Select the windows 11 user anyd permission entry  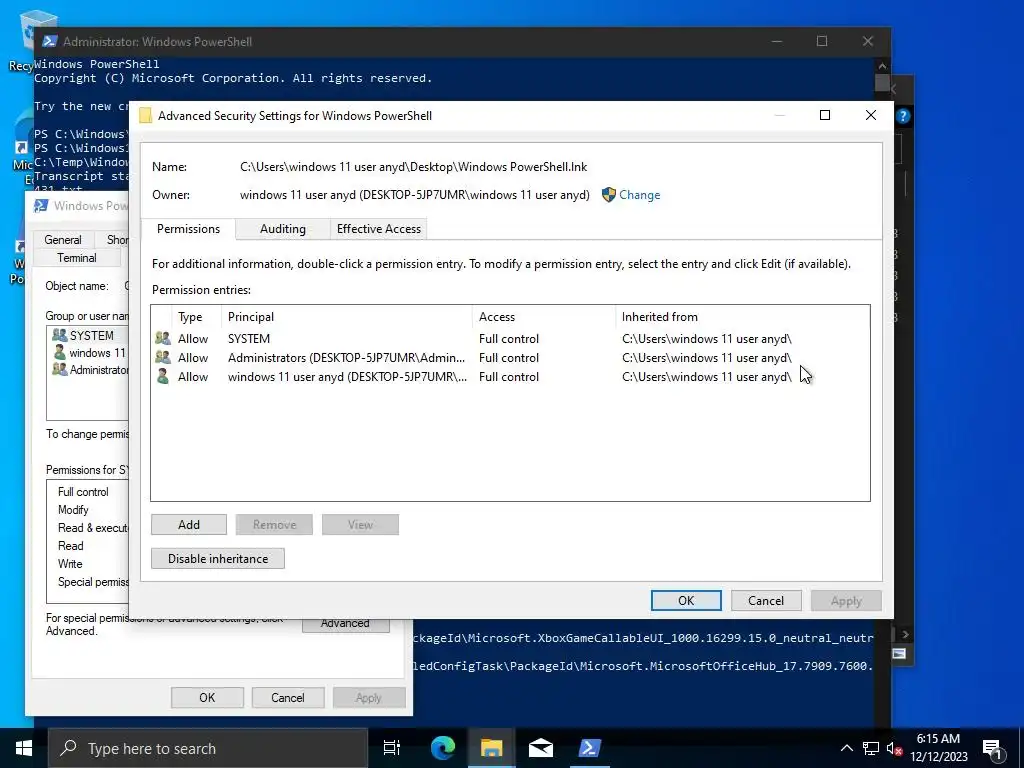509,376
